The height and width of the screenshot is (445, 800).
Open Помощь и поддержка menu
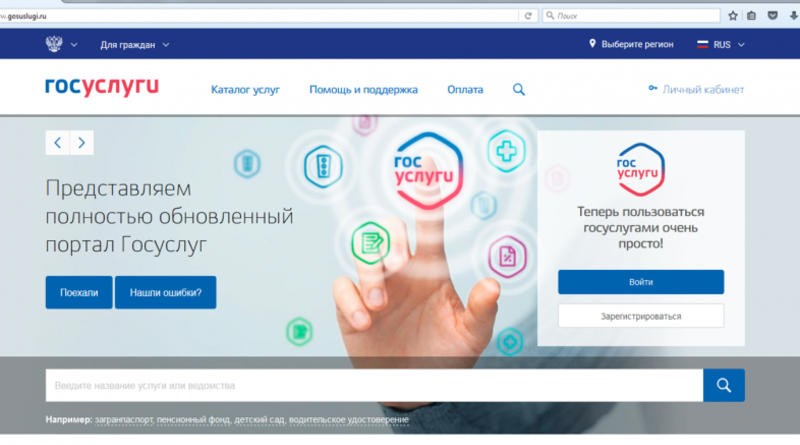[x=363, y=90]
